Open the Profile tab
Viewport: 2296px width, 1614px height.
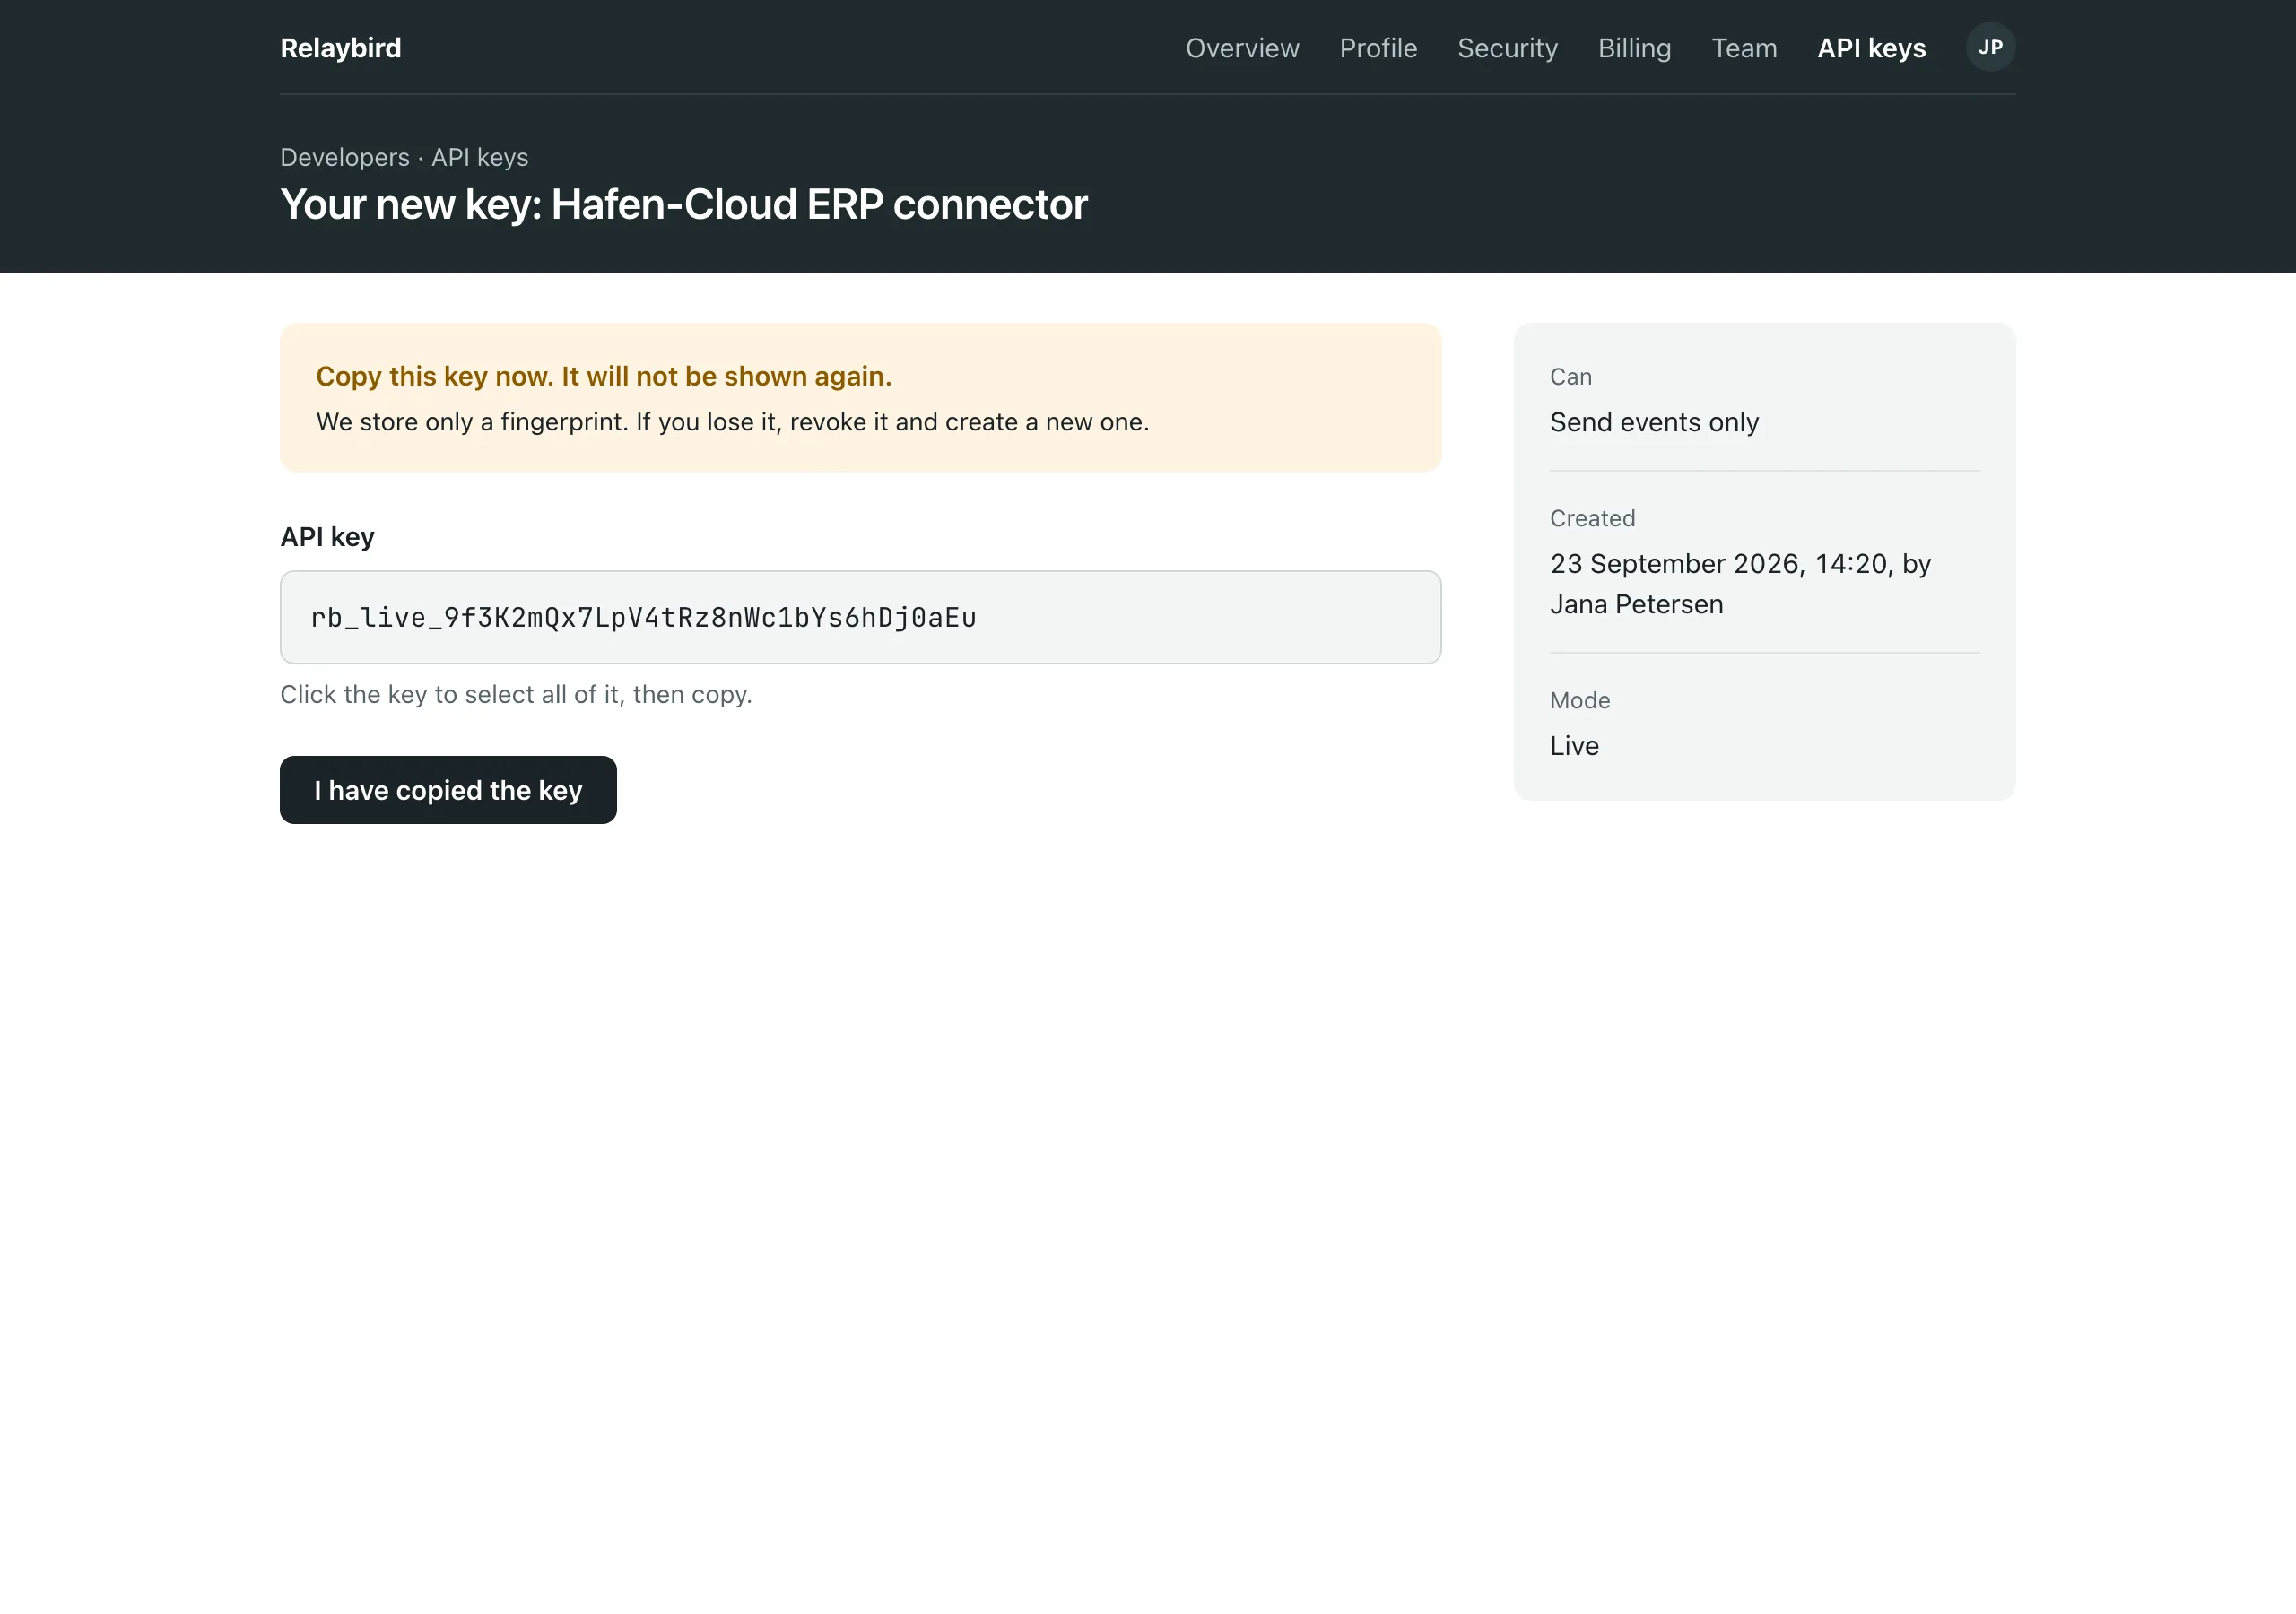point(1378,48)
